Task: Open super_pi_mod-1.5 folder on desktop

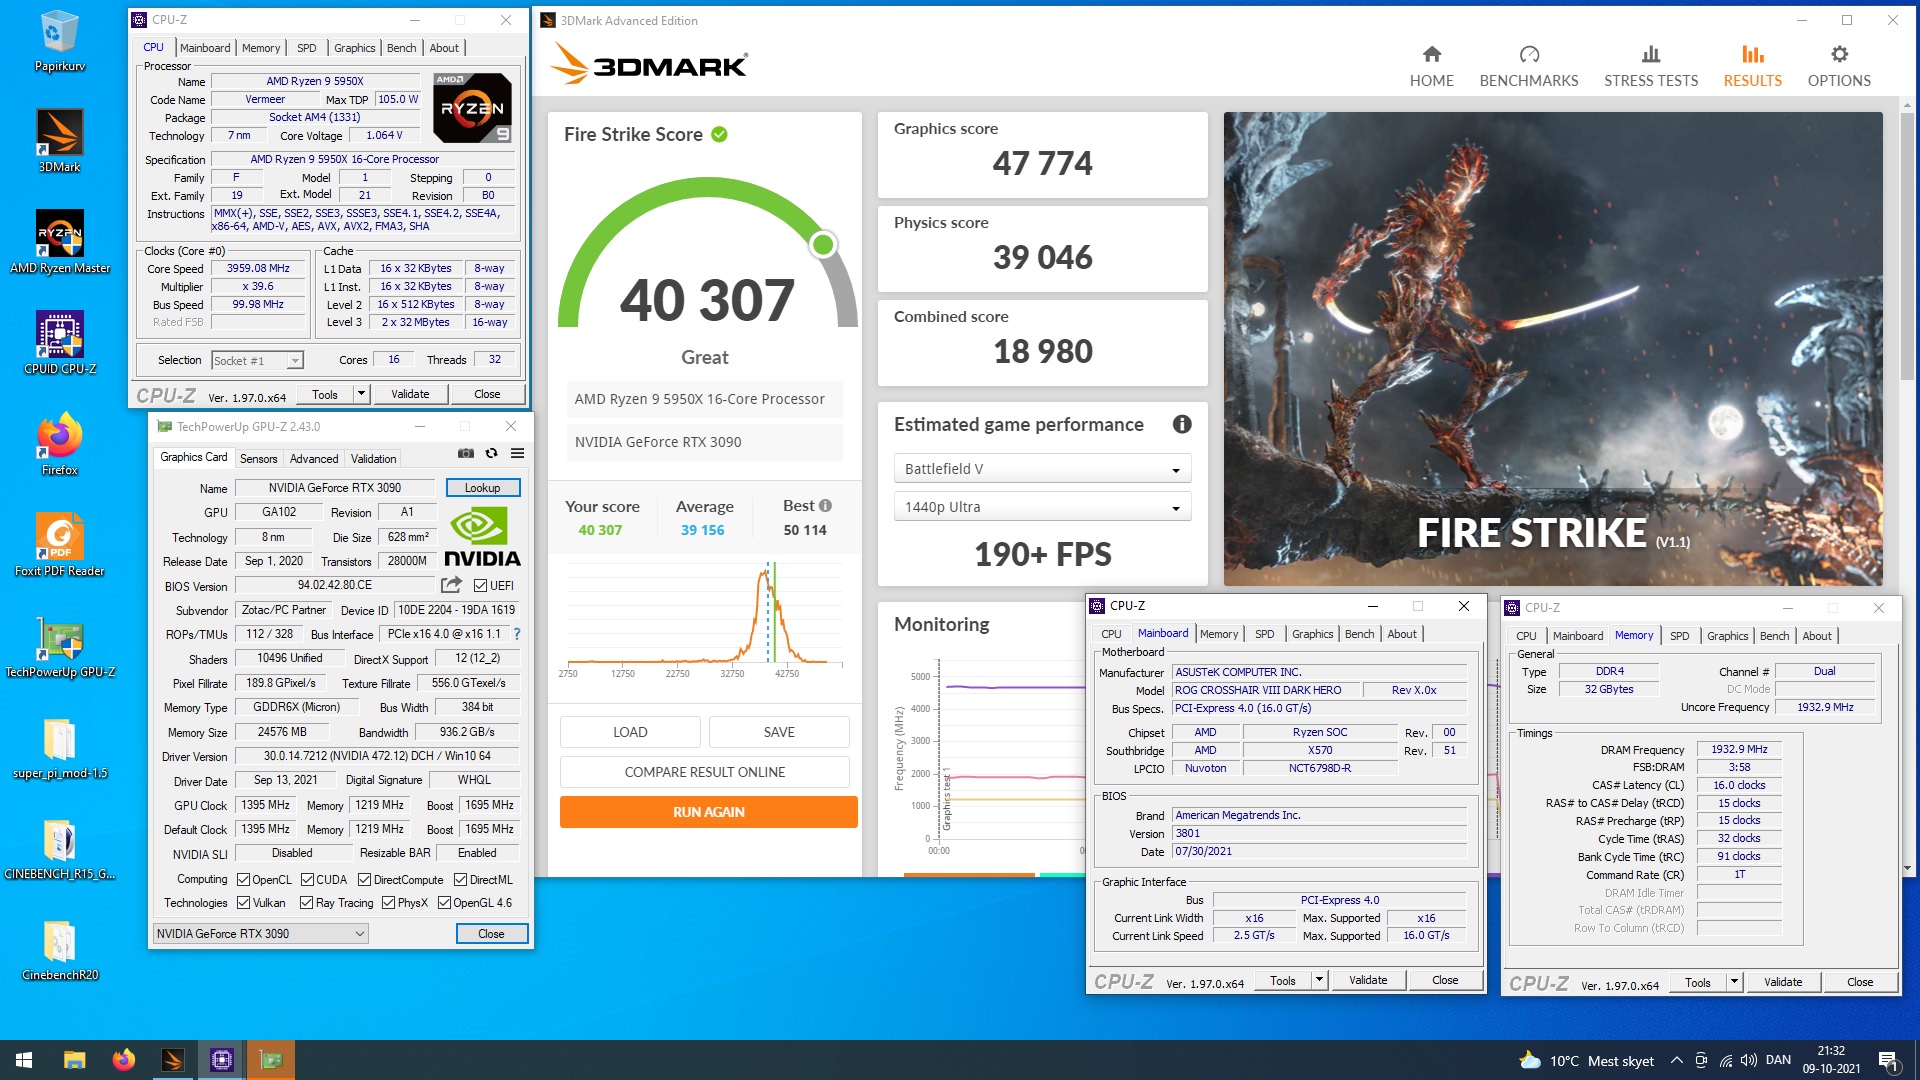Action: click(x=59, y=746)
